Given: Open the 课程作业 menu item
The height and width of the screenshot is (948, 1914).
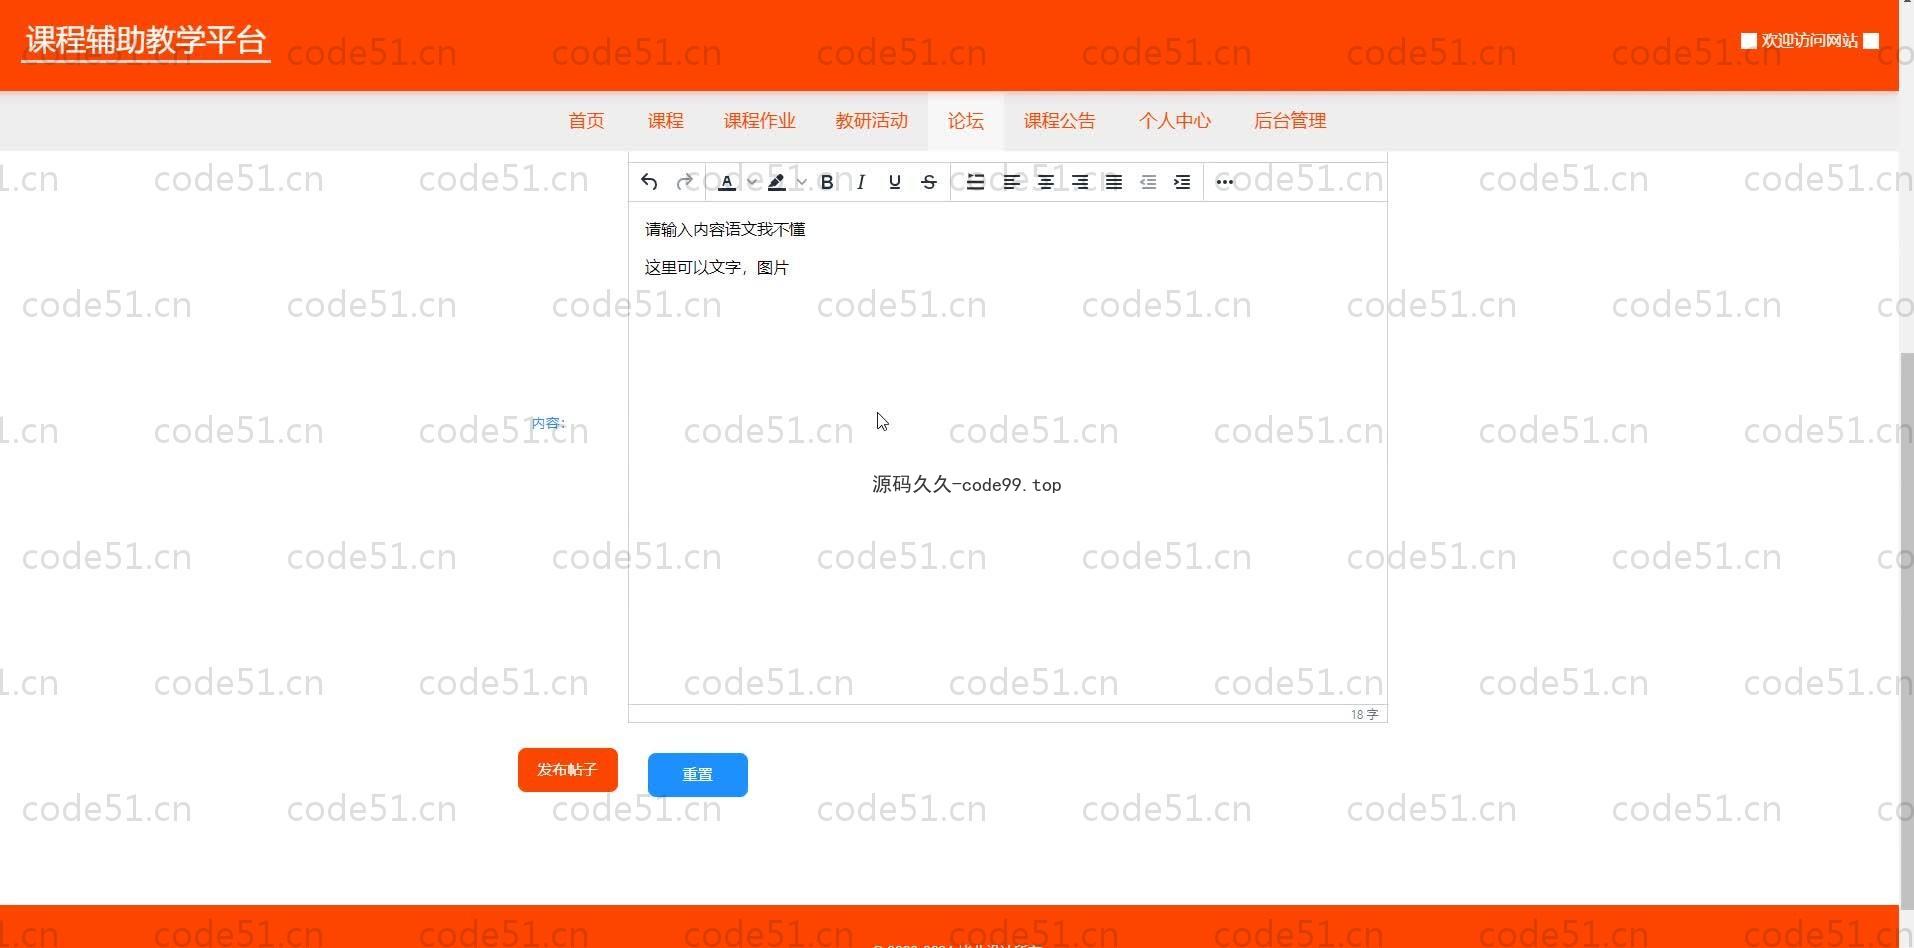Looking at the screenshot, I should (x=760, y=121).
